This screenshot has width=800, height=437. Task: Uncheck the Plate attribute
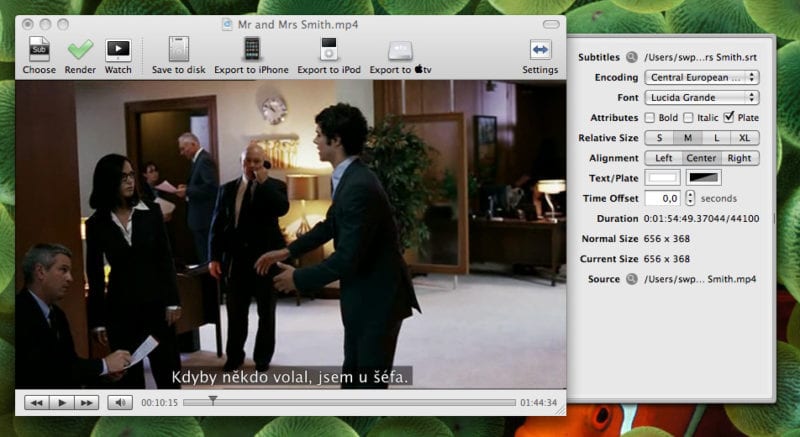pyautogui.click(x=729, y=117)
